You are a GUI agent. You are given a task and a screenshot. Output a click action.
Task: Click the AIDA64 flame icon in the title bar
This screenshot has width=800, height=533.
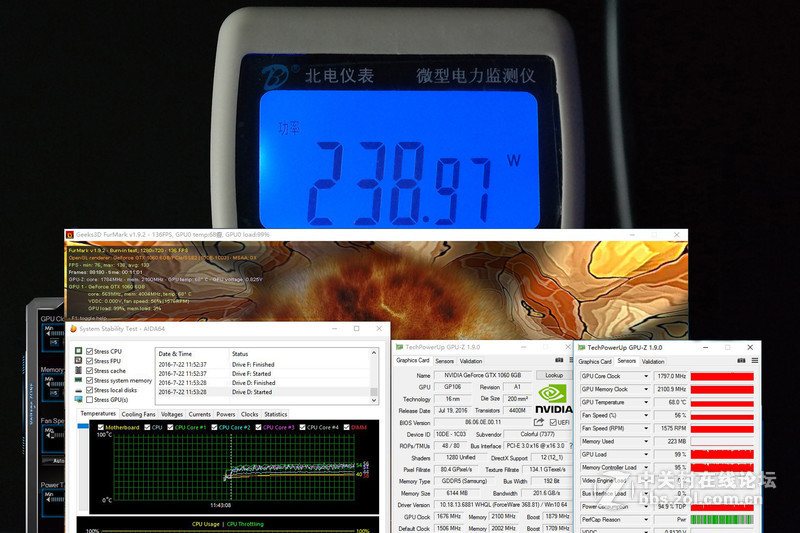(73, 329)
